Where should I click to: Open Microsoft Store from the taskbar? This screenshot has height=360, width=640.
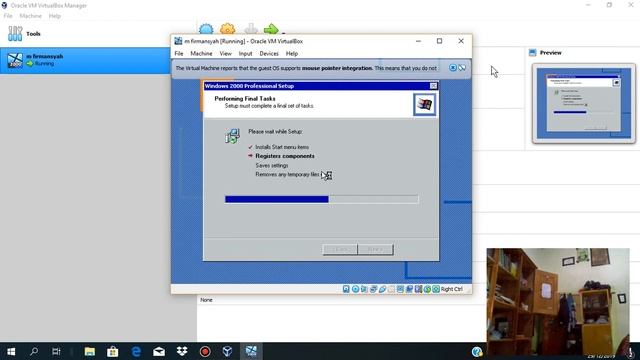[x=113, y=351]
